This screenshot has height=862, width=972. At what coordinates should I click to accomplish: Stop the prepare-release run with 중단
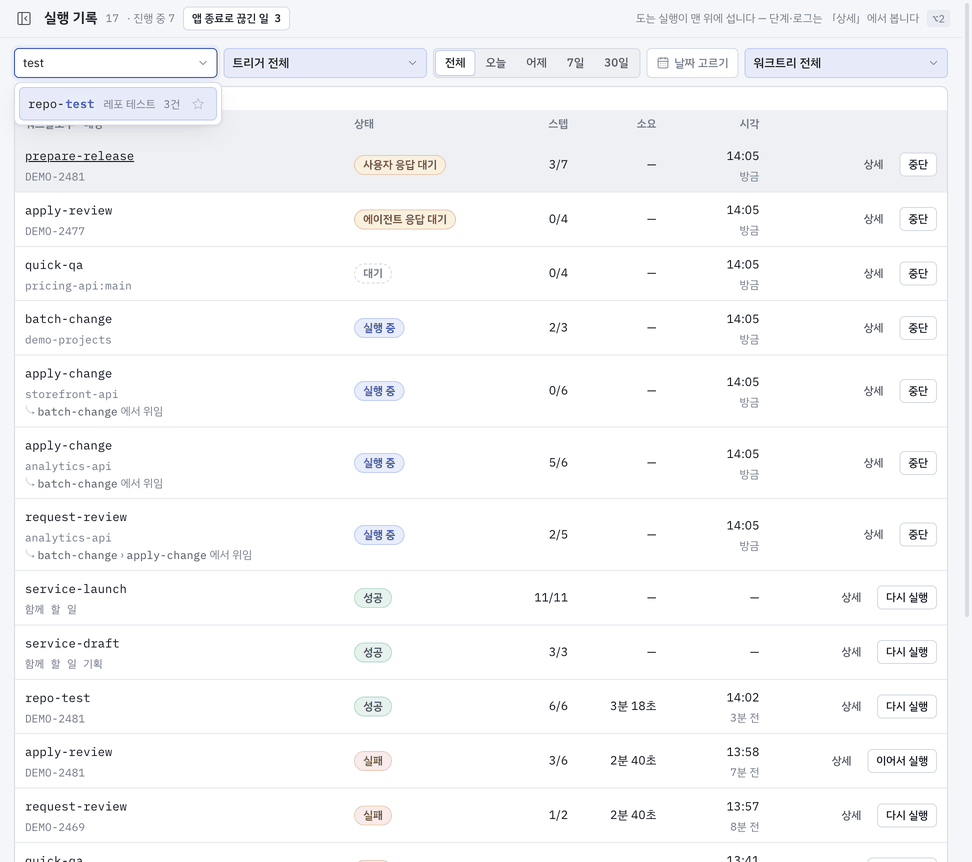917,164
